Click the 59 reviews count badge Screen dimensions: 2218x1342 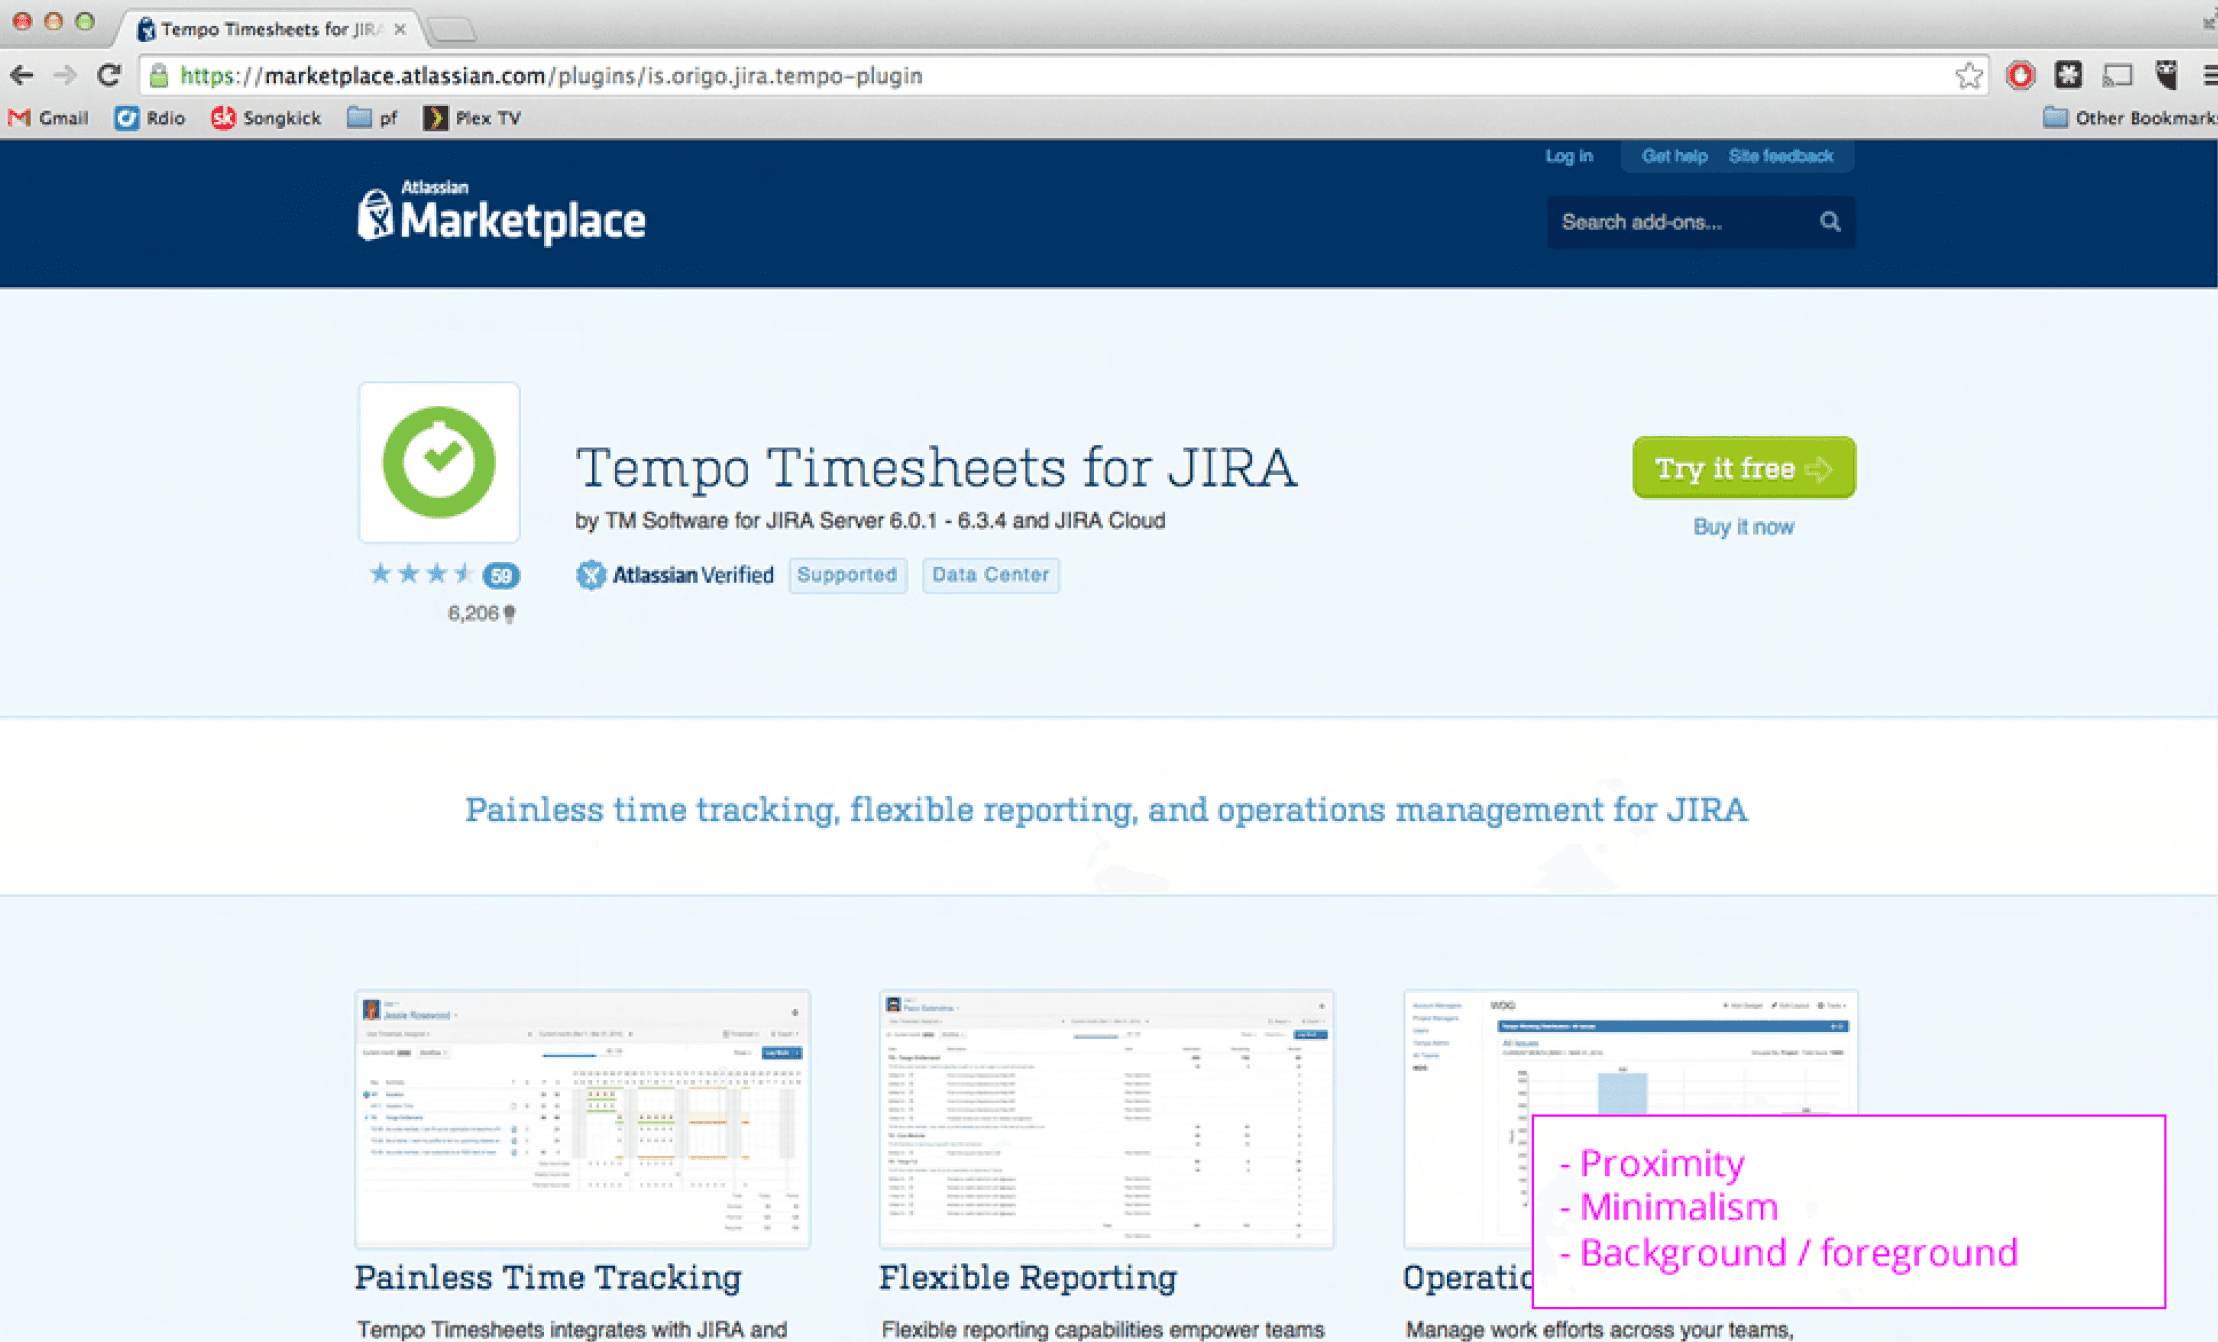coord(501,575)
